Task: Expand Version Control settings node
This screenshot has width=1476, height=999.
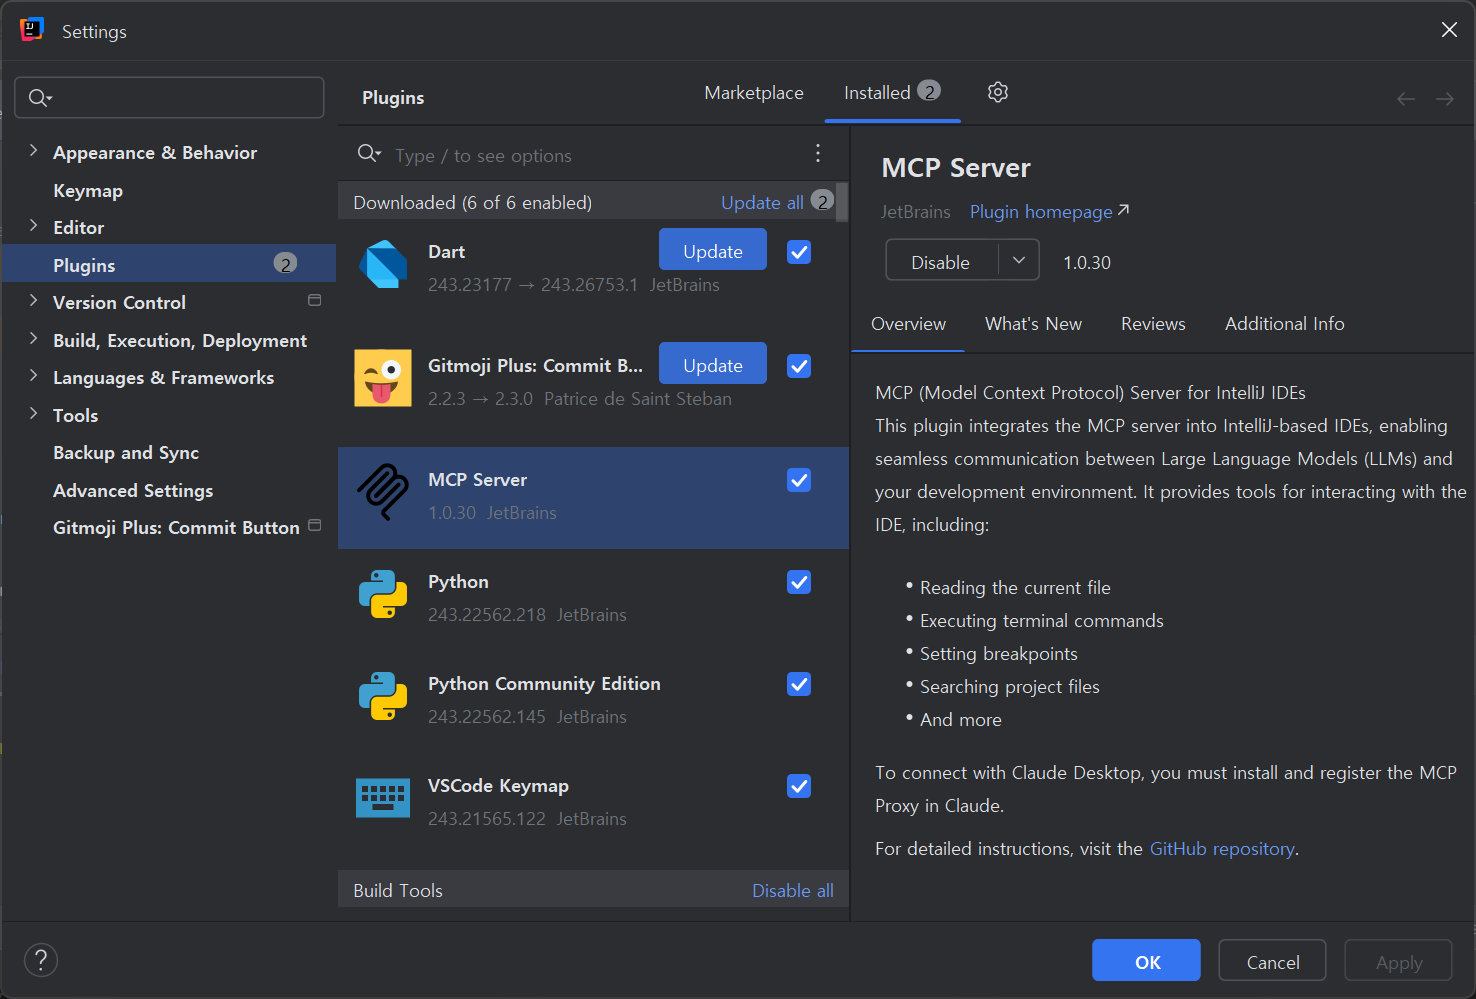Action: tap(33, 301)
